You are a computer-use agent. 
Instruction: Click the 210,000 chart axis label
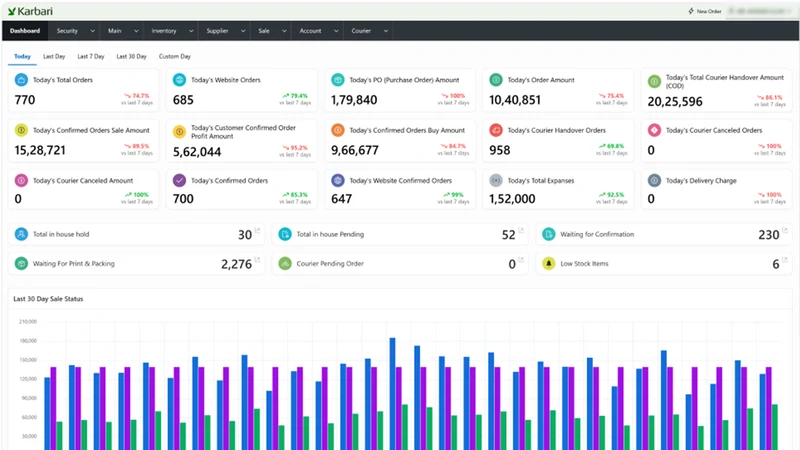click(x=28, y=321)
